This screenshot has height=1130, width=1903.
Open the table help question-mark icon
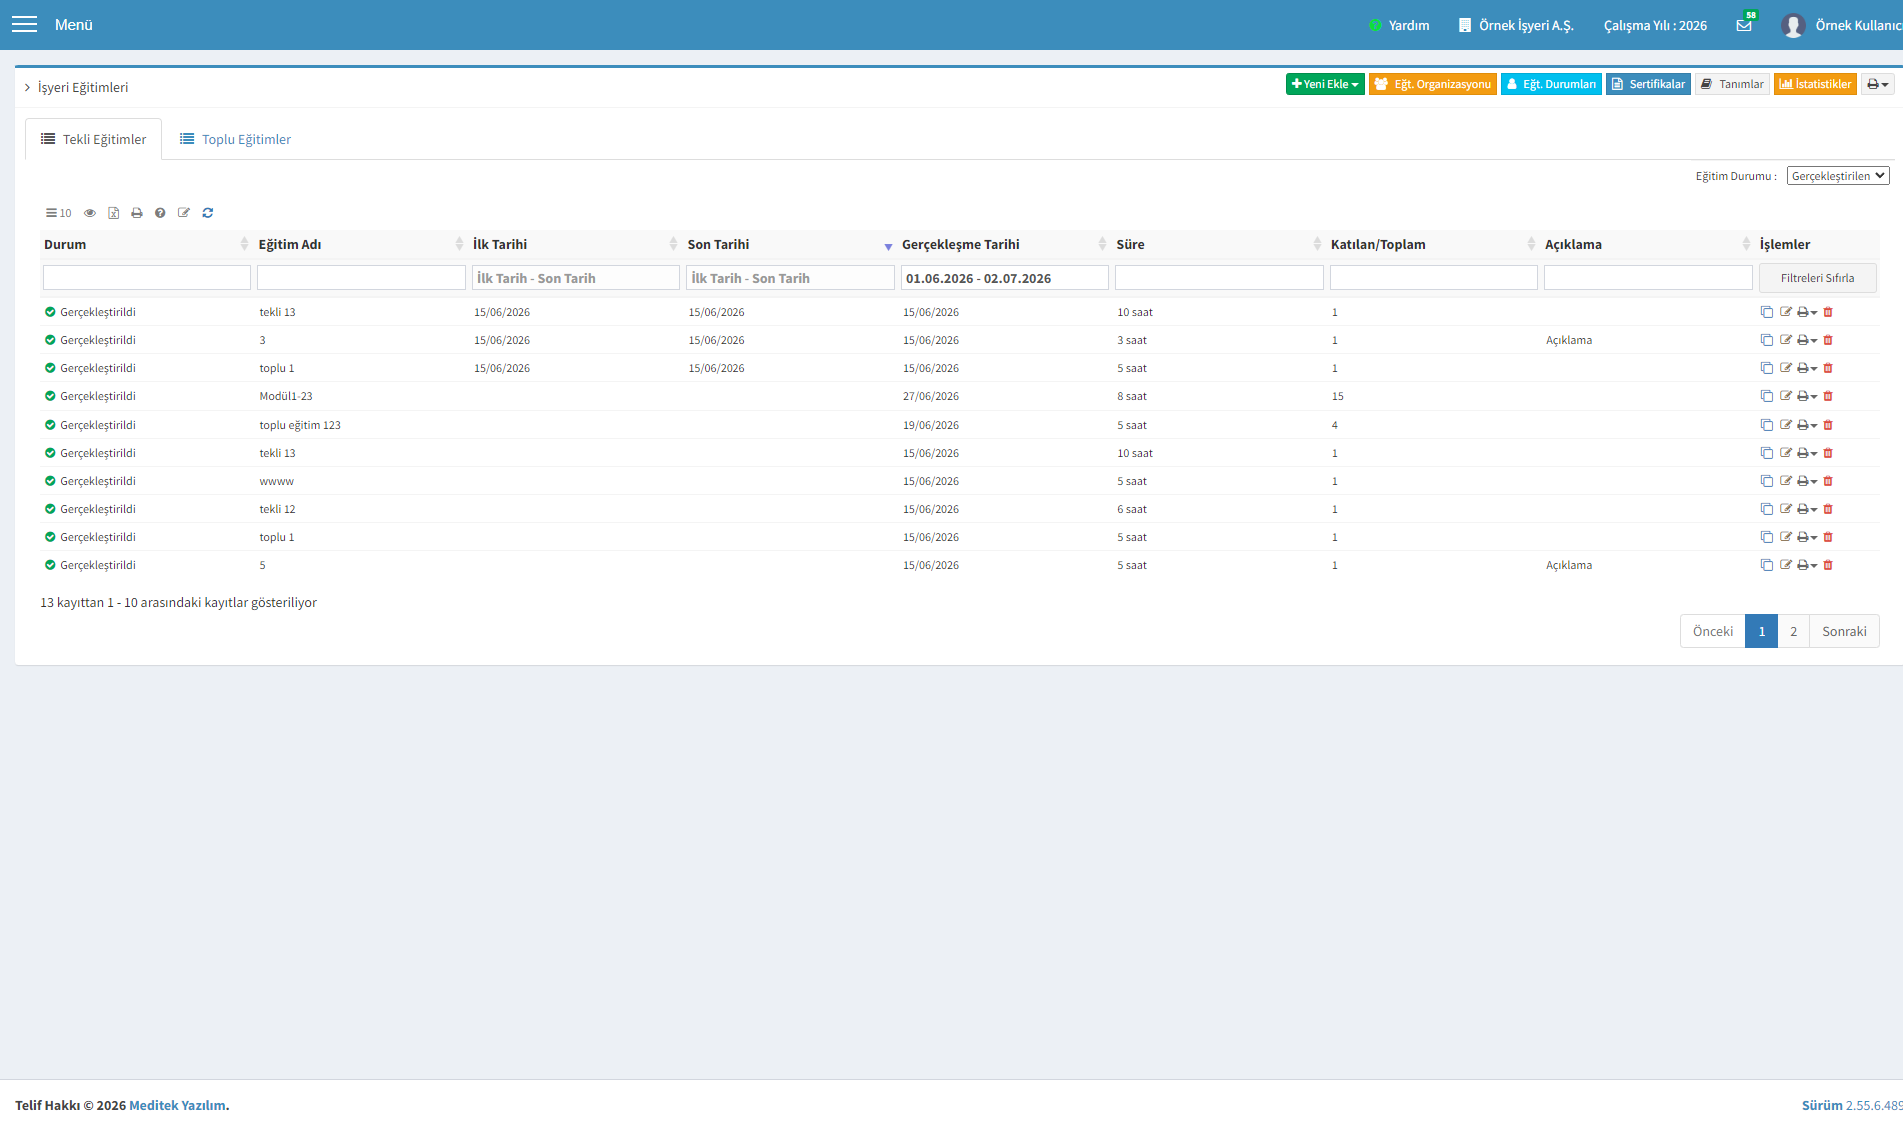click(160, 213)
